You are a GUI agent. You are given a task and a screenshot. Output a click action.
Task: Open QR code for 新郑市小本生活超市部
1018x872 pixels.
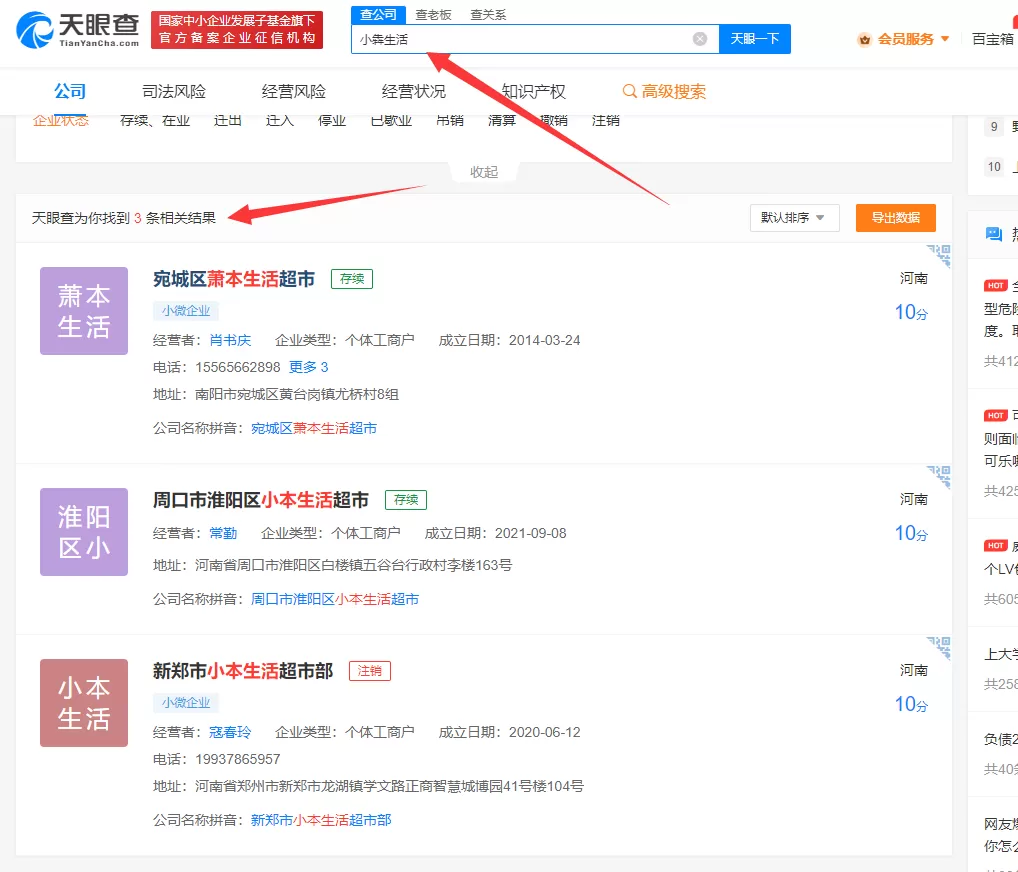click(x=939, y=648)
